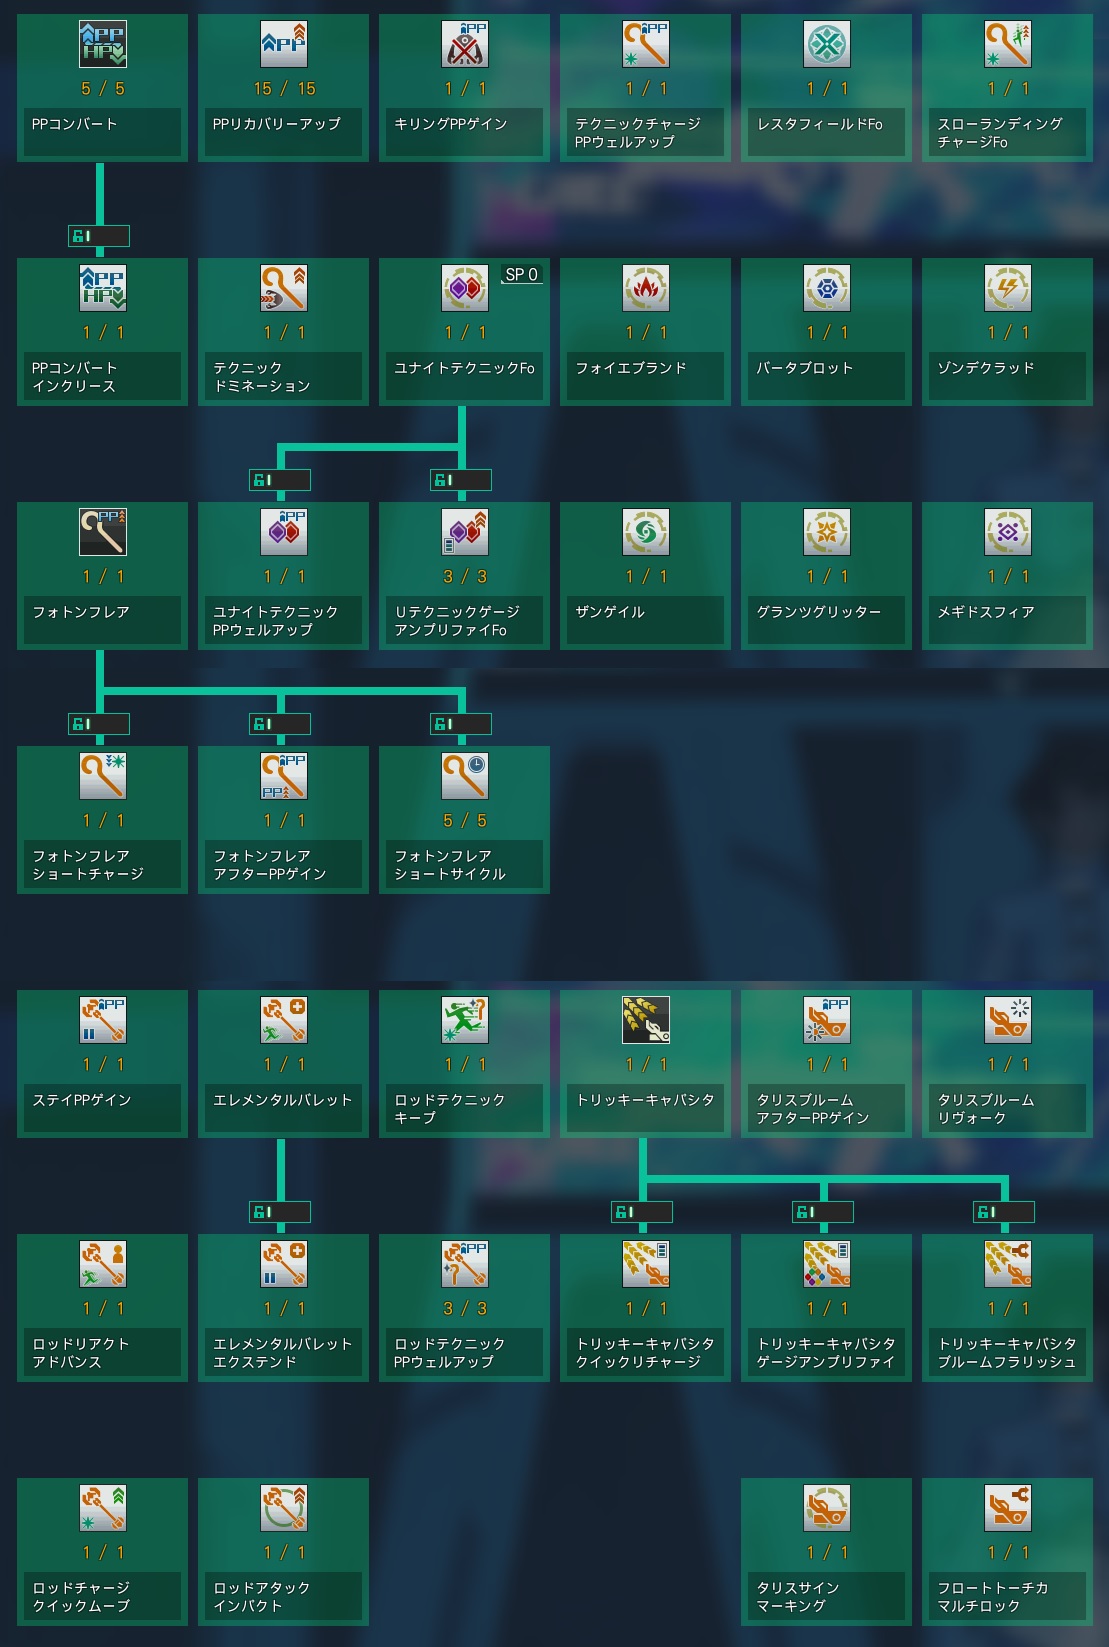Click the フォトンフレア skill icon
The height and width of the screenshot is (1647, 1109).
click(102, 532)
